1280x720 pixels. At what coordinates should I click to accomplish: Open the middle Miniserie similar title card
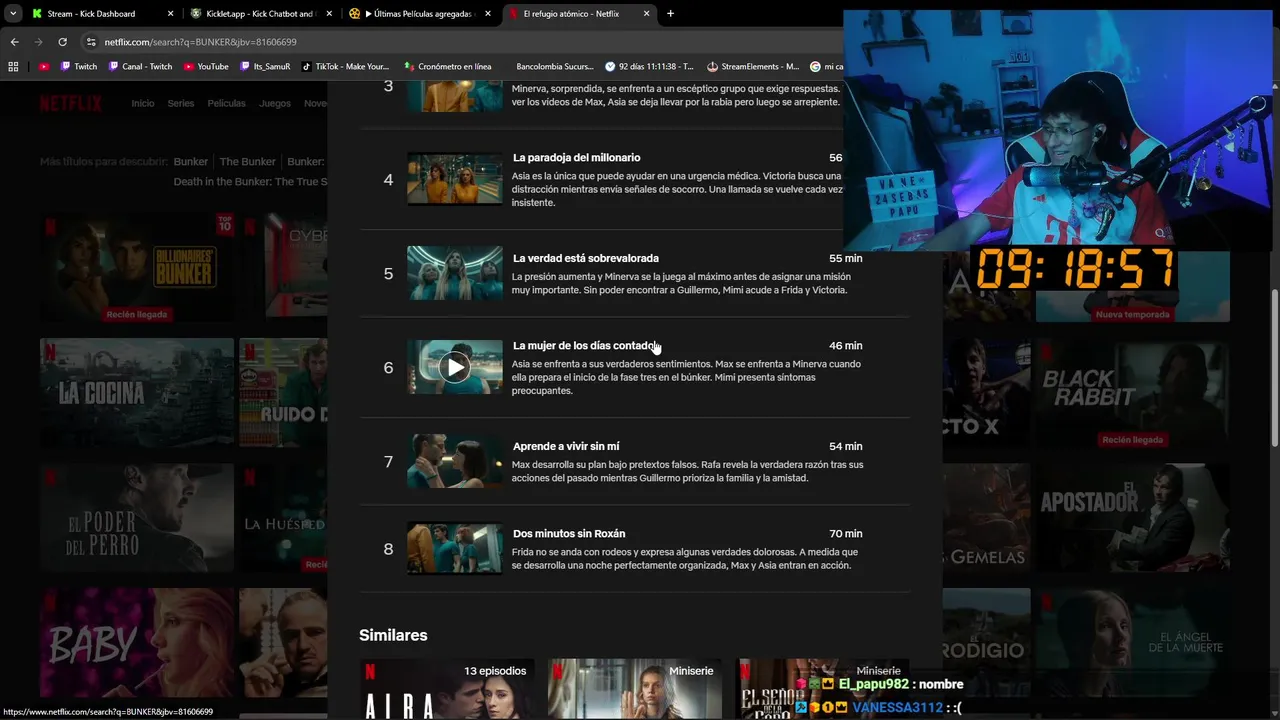pyautogui.click(x=634, y=688)
